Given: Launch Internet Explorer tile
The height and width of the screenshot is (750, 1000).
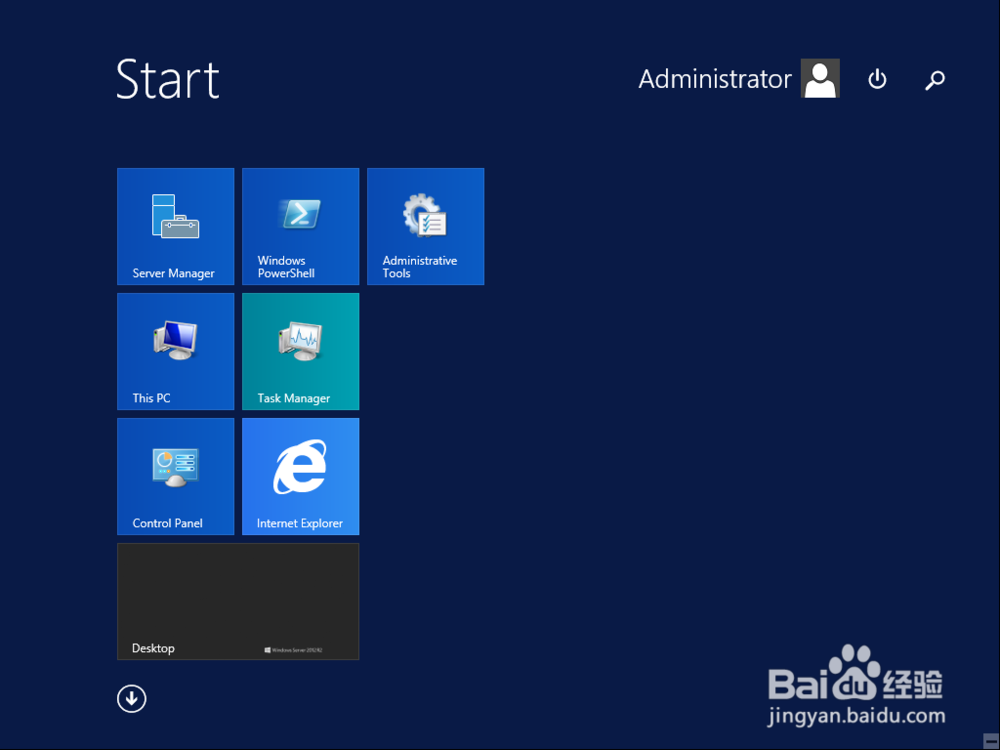Looking at the screenshot, I should [300, 476].
